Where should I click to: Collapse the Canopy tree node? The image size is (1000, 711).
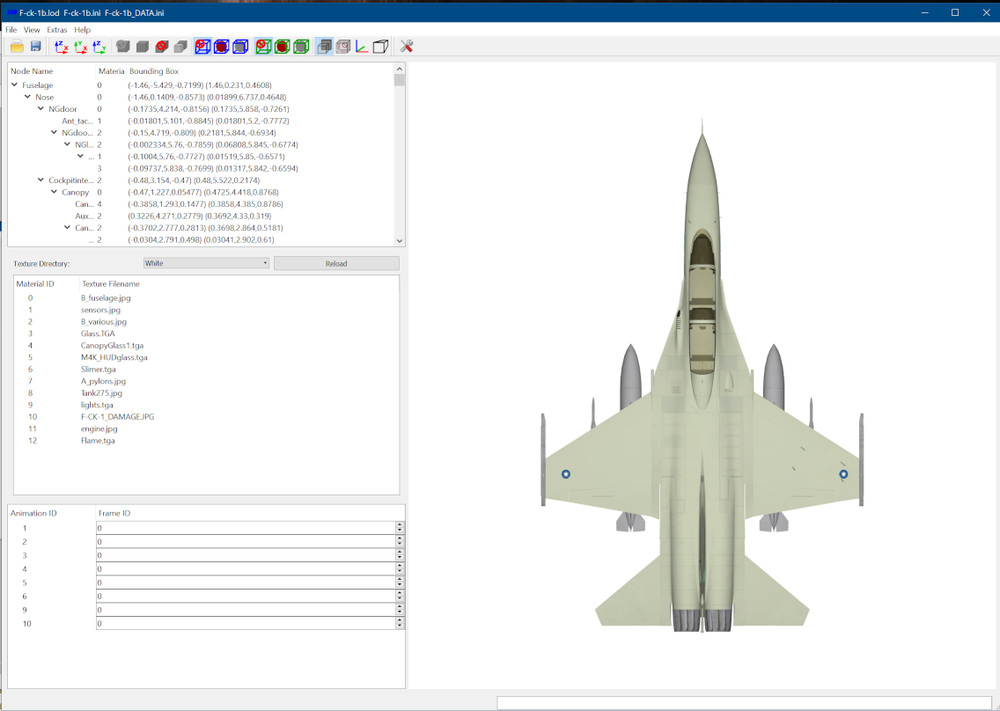pyautogui.click(x=54, y=192)
